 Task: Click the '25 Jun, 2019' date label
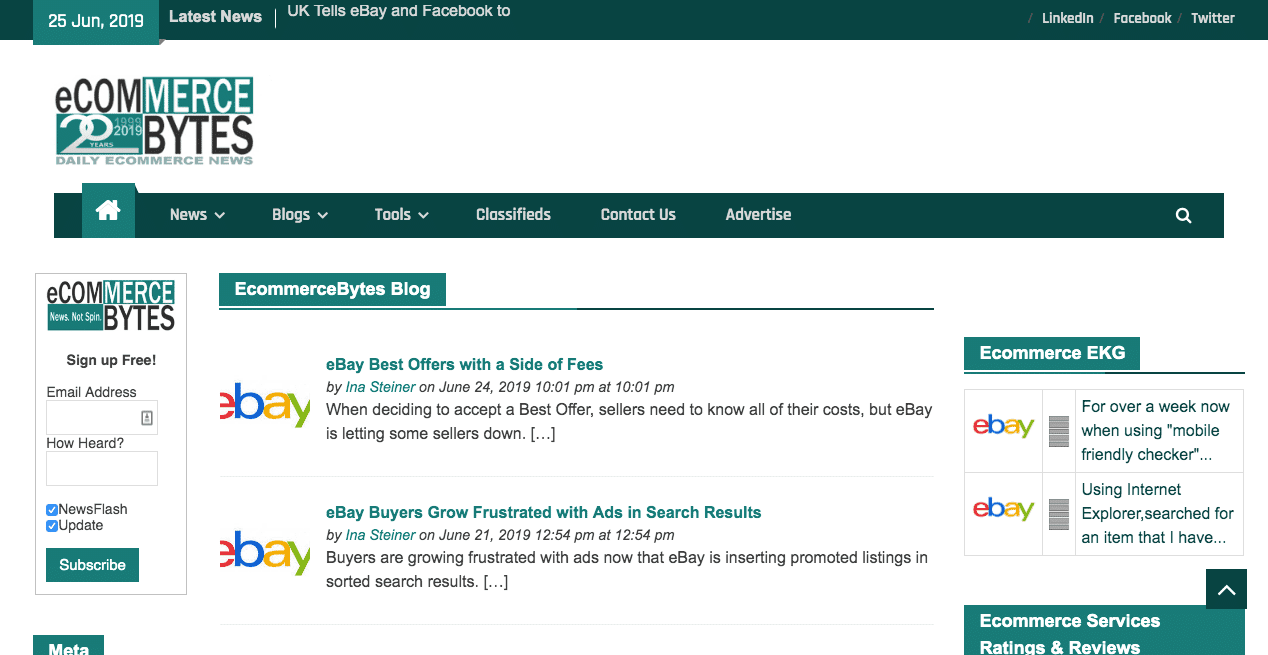pyautogui.click(x=96, y=21)
